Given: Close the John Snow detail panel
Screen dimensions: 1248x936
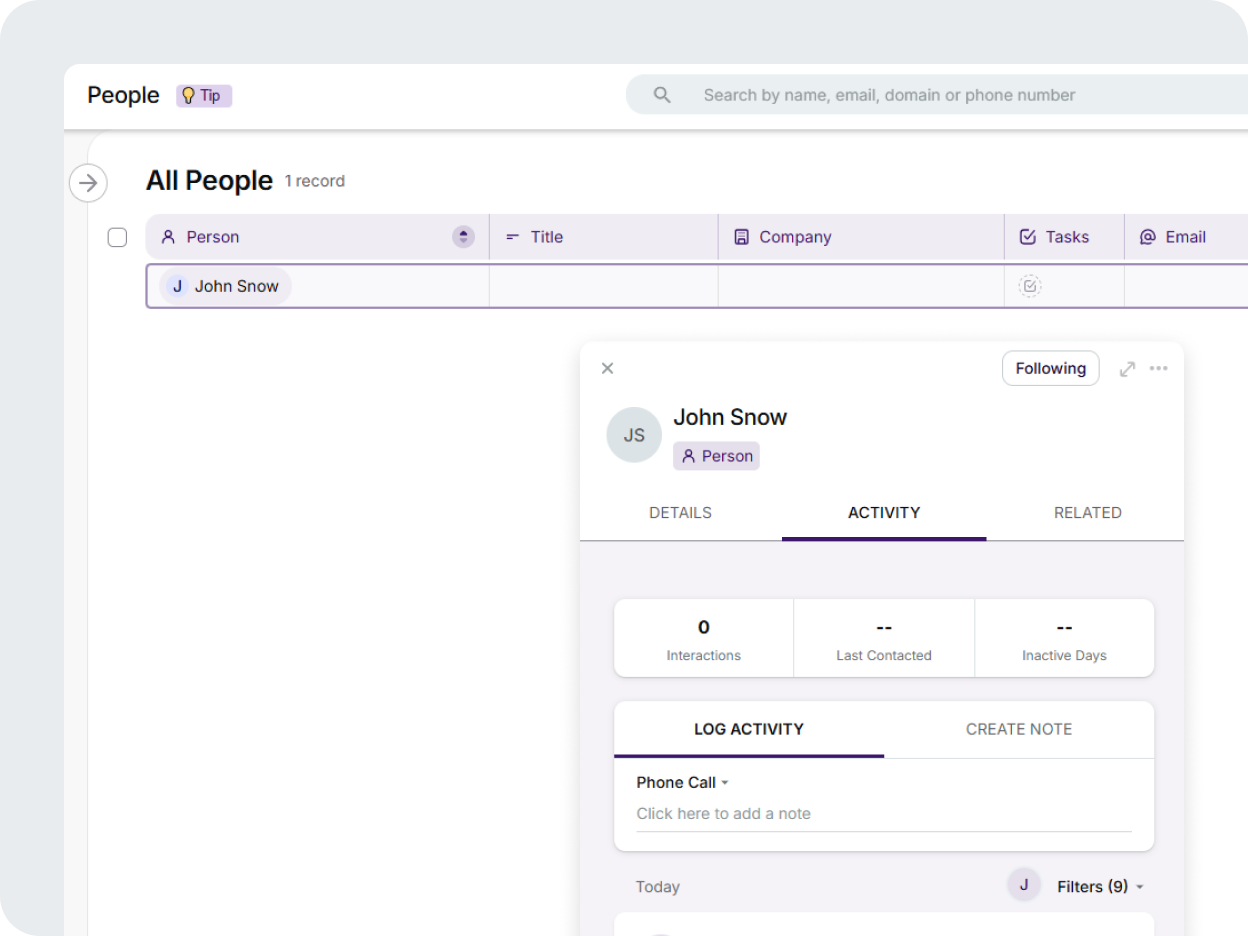Looking at the screenshot, I should coord(607,369).
